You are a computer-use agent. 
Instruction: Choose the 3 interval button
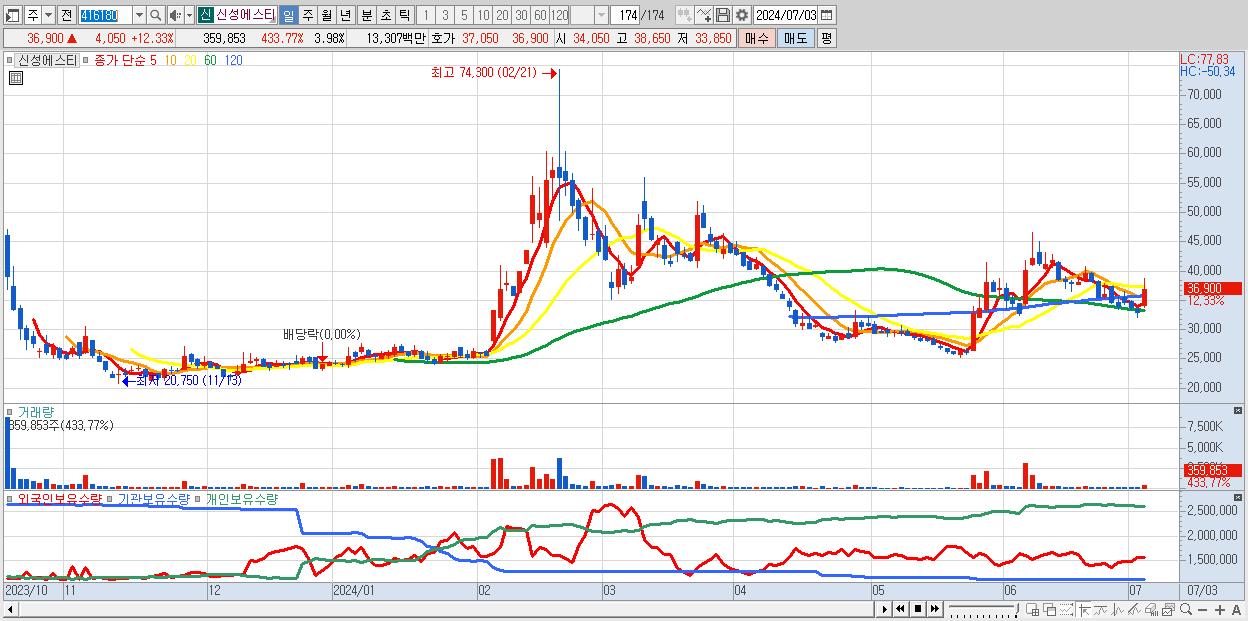tap(444, 15)
